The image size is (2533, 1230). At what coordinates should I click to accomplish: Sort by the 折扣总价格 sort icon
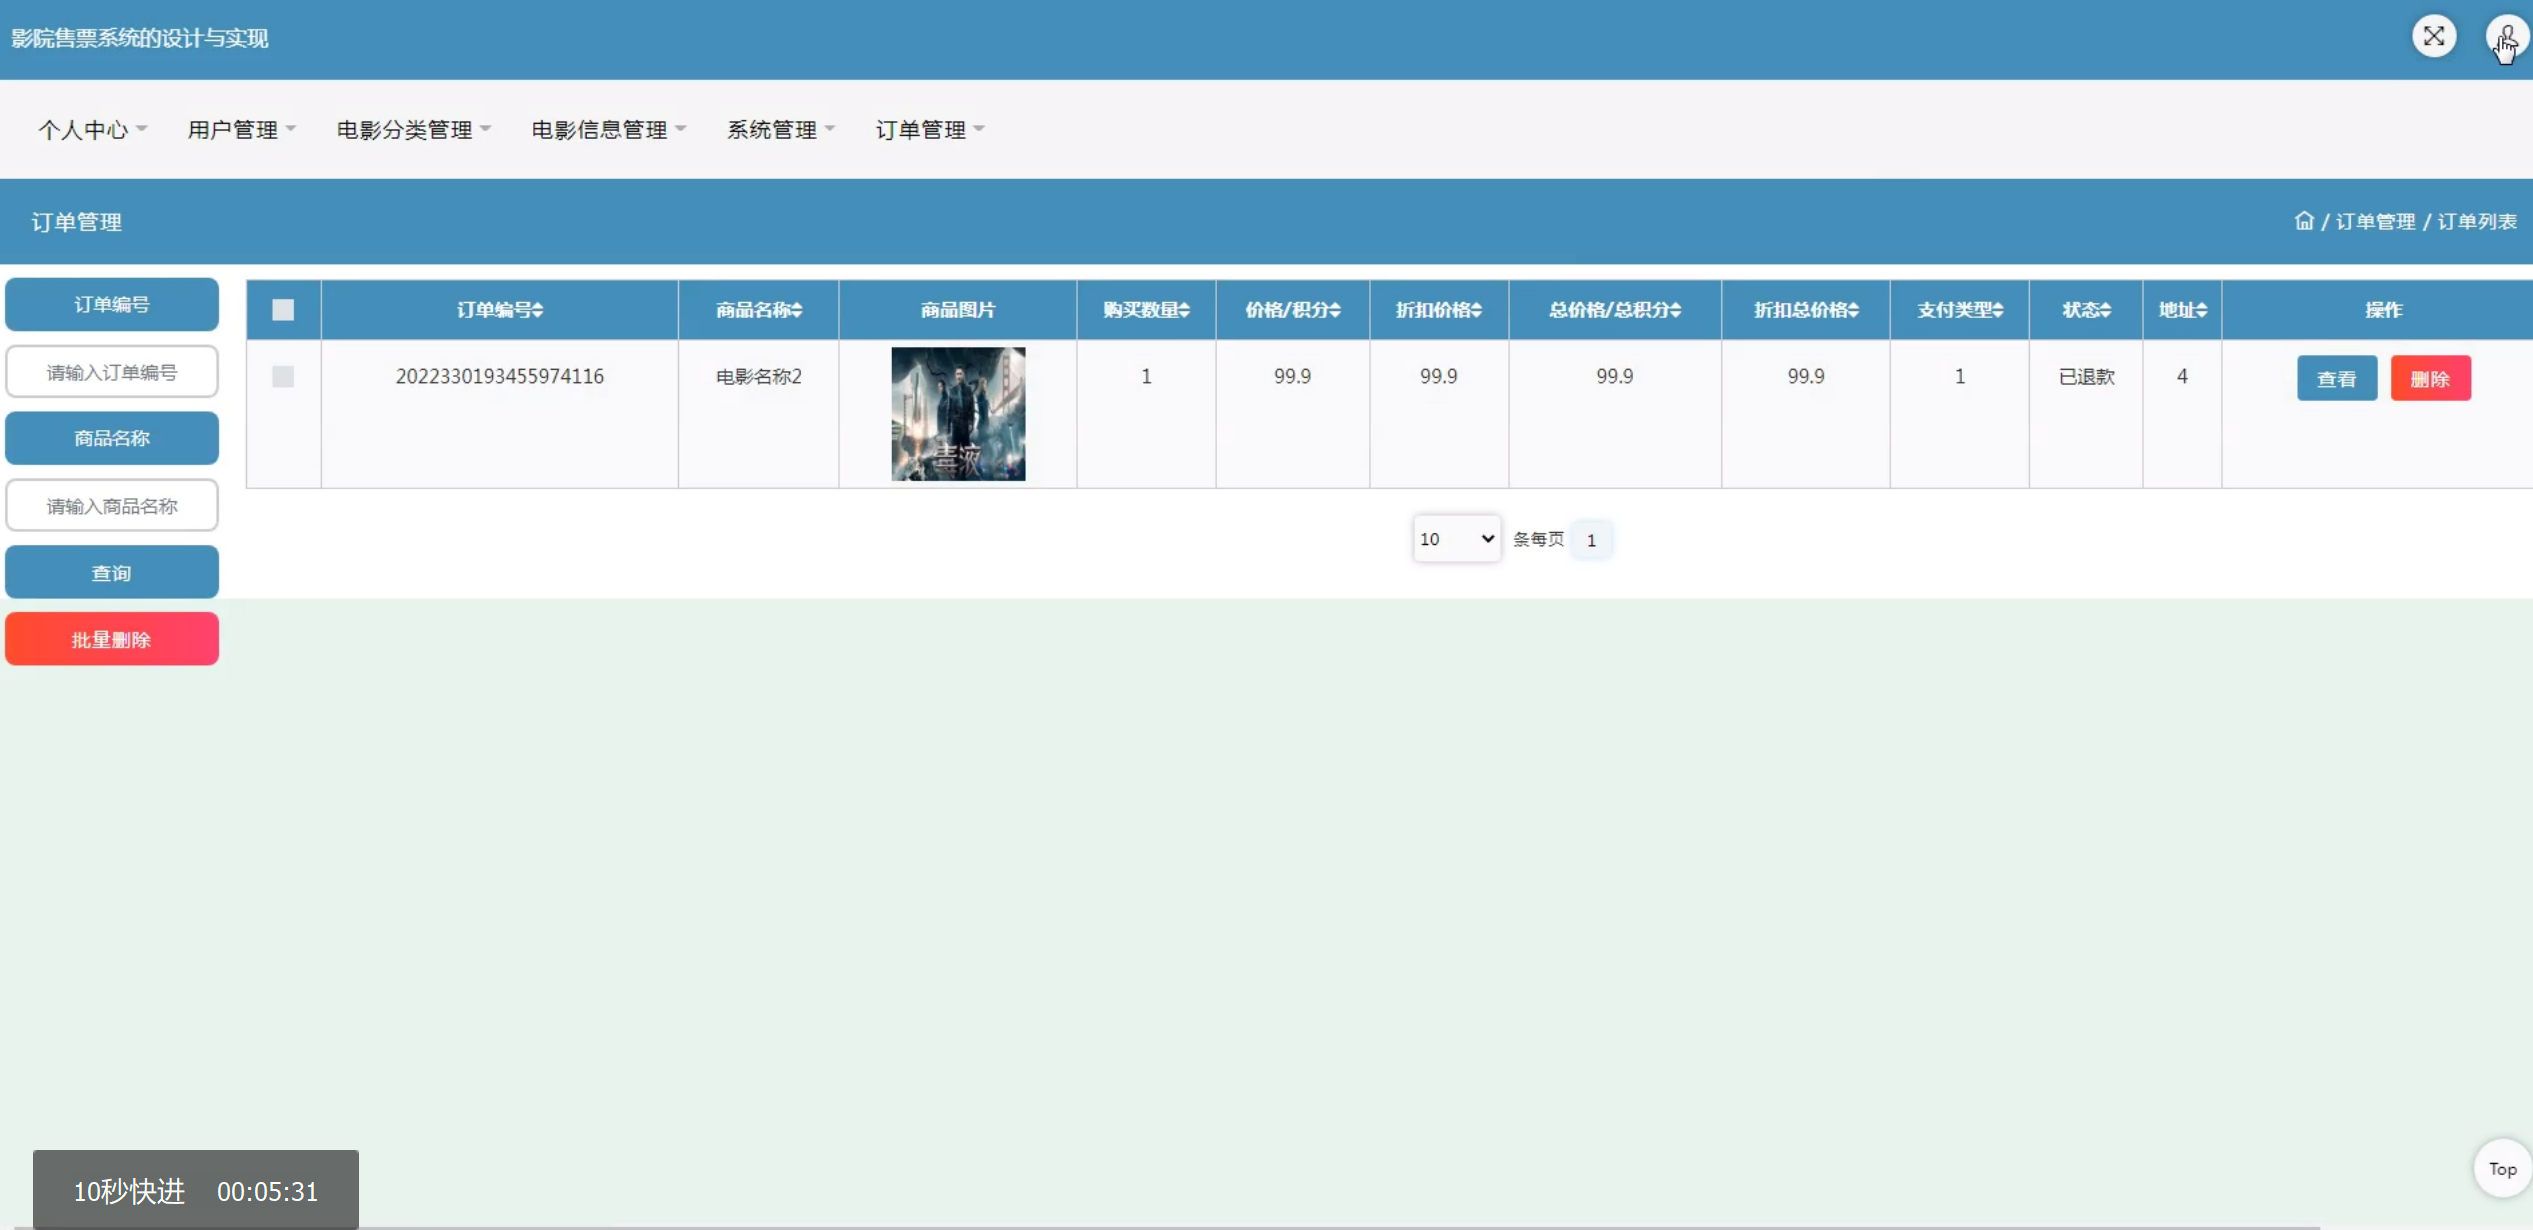(x=1852, y=310)
